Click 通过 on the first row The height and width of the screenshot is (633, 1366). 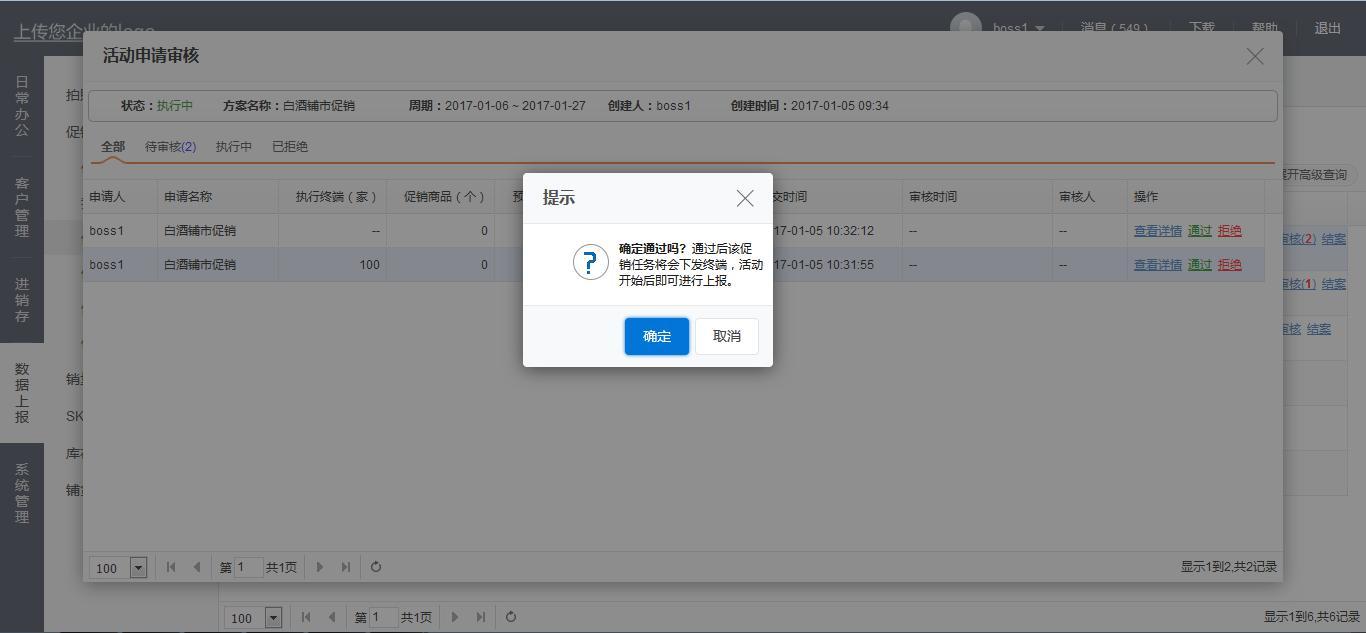[x=1199, y=231]
